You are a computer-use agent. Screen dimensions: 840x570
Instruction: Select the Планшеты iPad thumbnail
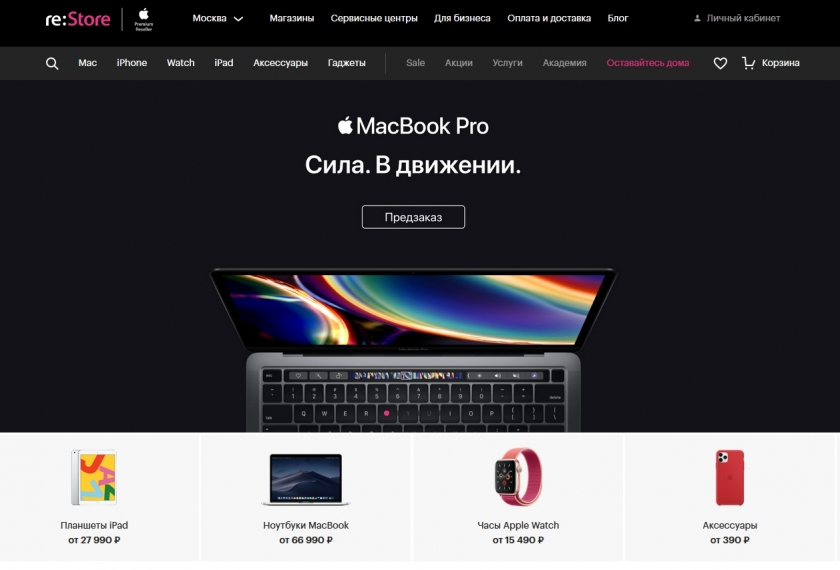(94, 477)
